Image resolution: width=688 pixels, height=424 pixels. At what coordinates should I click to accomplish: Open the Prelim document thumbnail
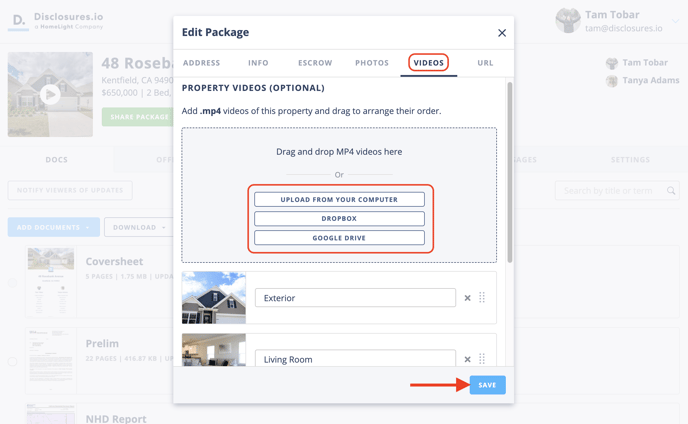coord(51,361)
